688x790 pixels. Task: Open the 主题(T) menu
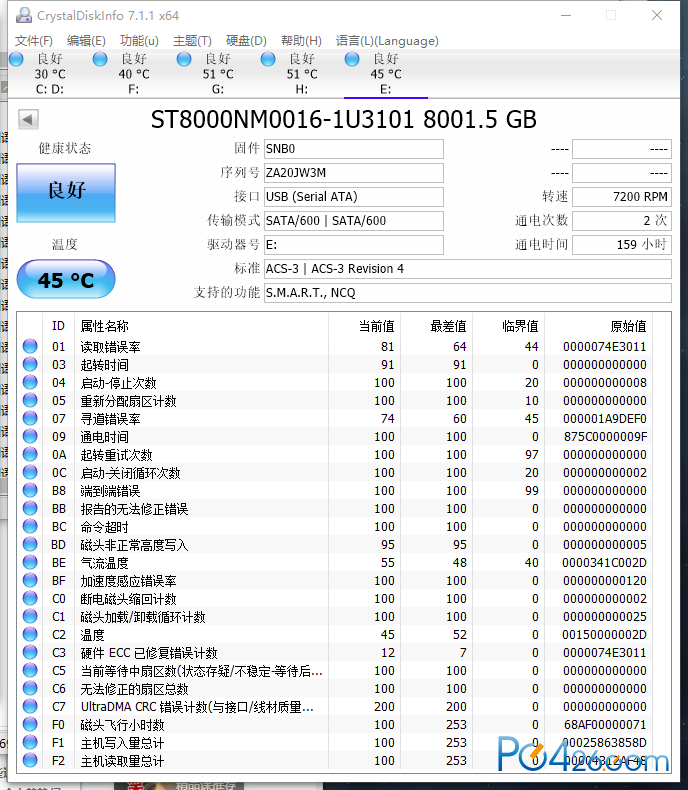192,41
